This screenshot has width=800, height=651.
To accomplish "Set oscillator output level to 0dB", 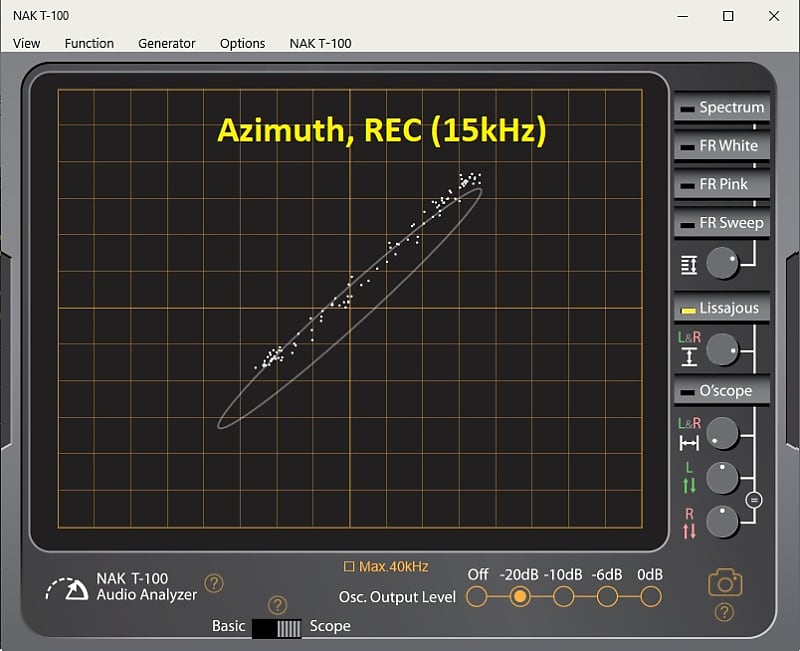I will tap(651, 596).
